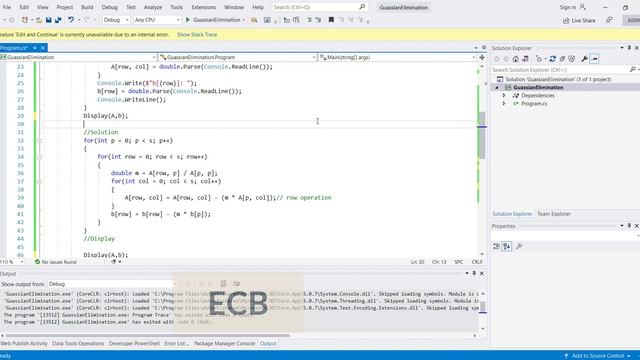
Task: Toggle Word Wrap icon in Output panel
Action: [x=236, y=284]
